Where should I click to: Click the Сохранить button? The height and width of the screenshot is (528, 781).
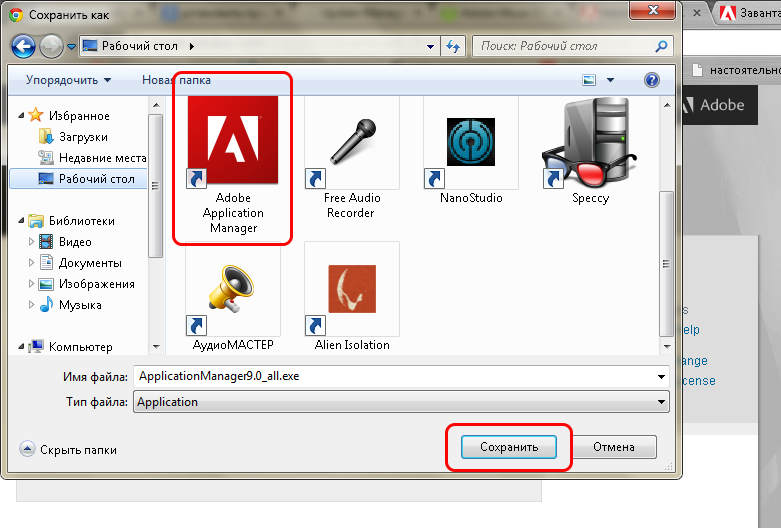[509, 447]
